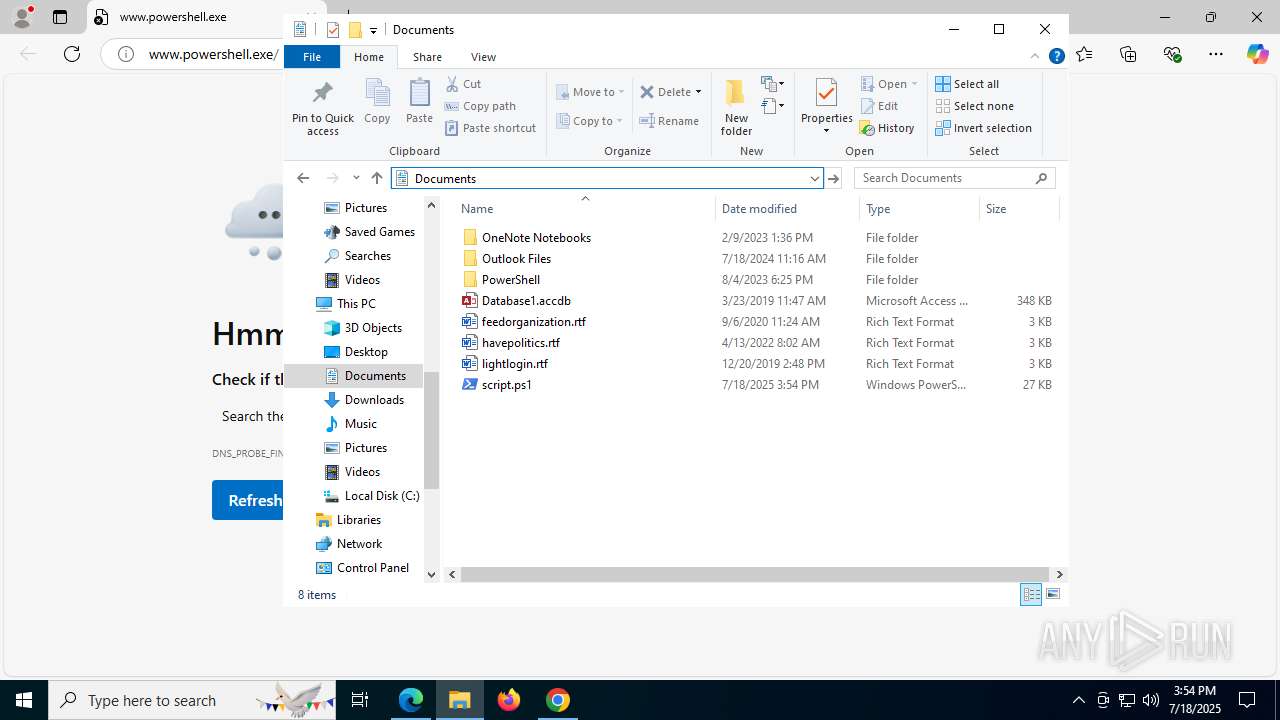Refresh the browser page icon
The width and height of the screenshot is (1280, 720).
(72, 54)
